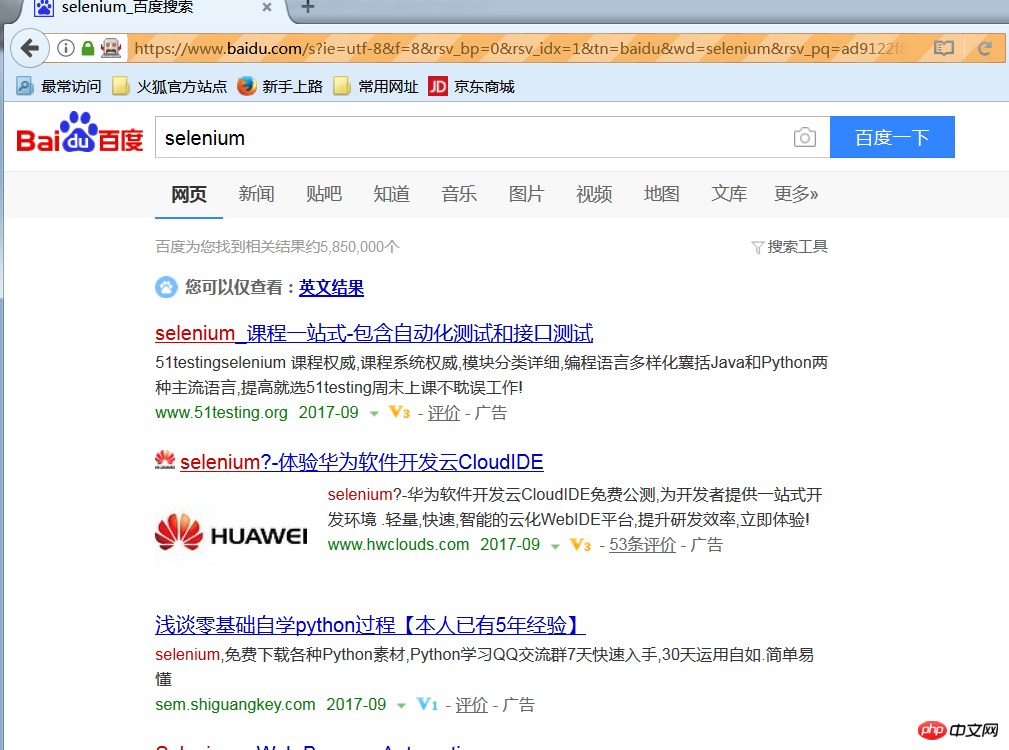Close the selenium_百度搜索 tab
Viewport: 1009px width, 750px height.
pyautogui.click(x=267, y=7)
